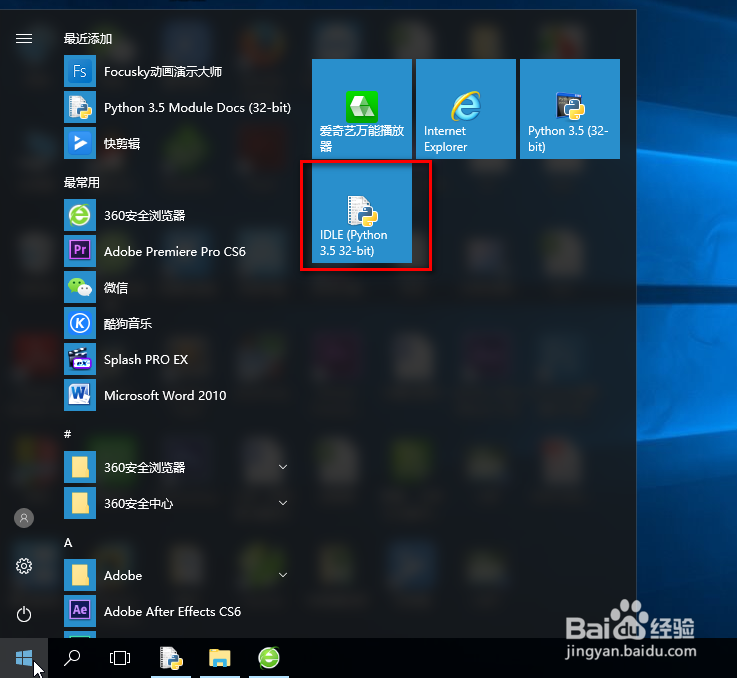Launch Focusky动画演示大师 from recently added
737x678 pixels.
[x=178, y=71]
